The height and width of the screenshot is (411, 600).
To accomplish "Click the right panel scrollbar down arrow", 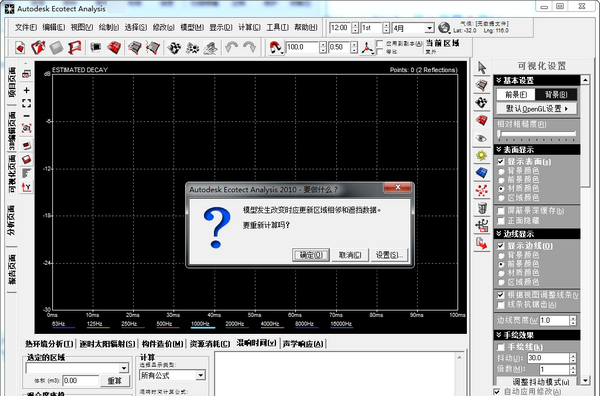I will (585, 380).
